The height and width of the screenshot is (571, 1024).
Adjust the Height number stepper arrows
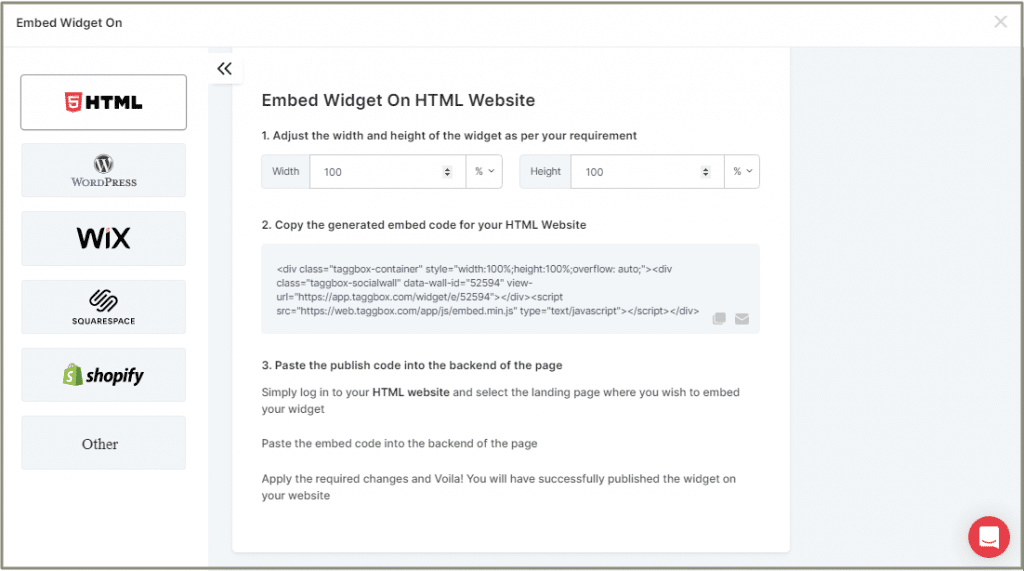[x=706, y=172]
